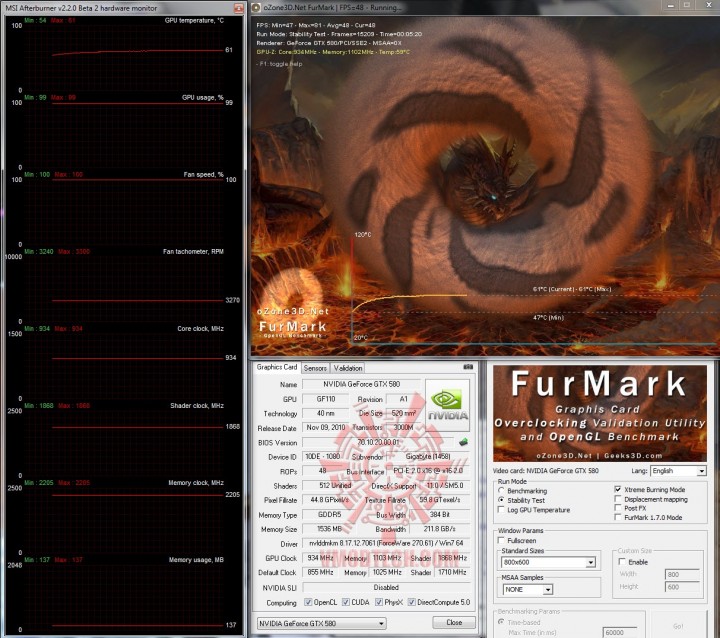The width and height of the screenshot is (720, 638).
Task: Switch to the Validation tab
Action: click(x=348, y=368)
